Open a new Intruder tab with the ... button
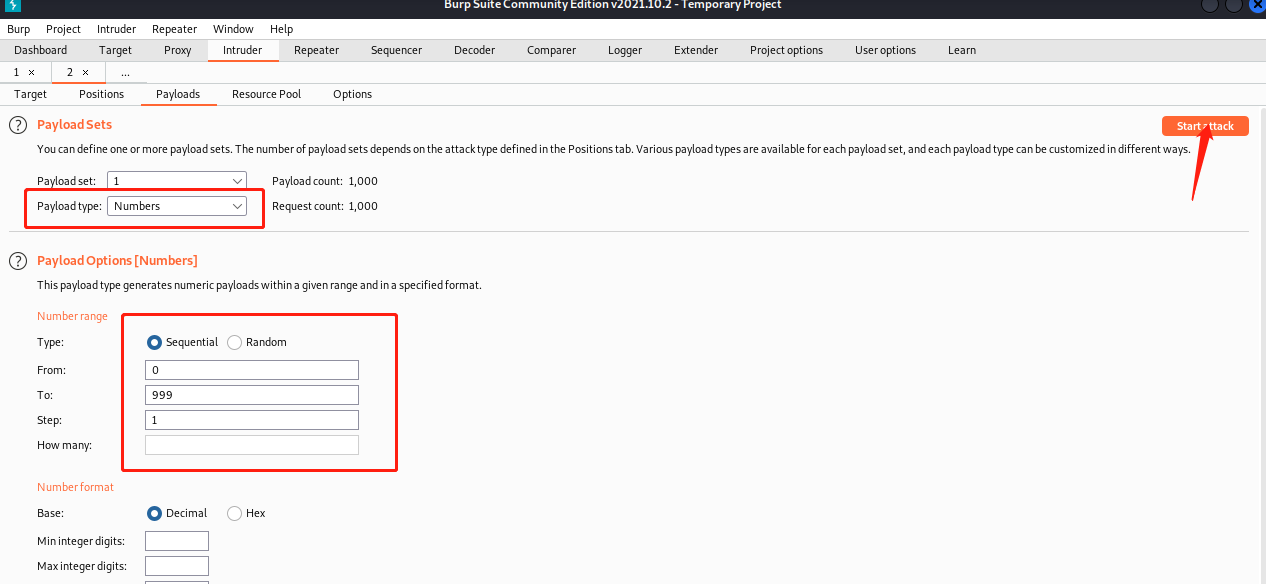 pyautogui.click(x=125, y=72)
